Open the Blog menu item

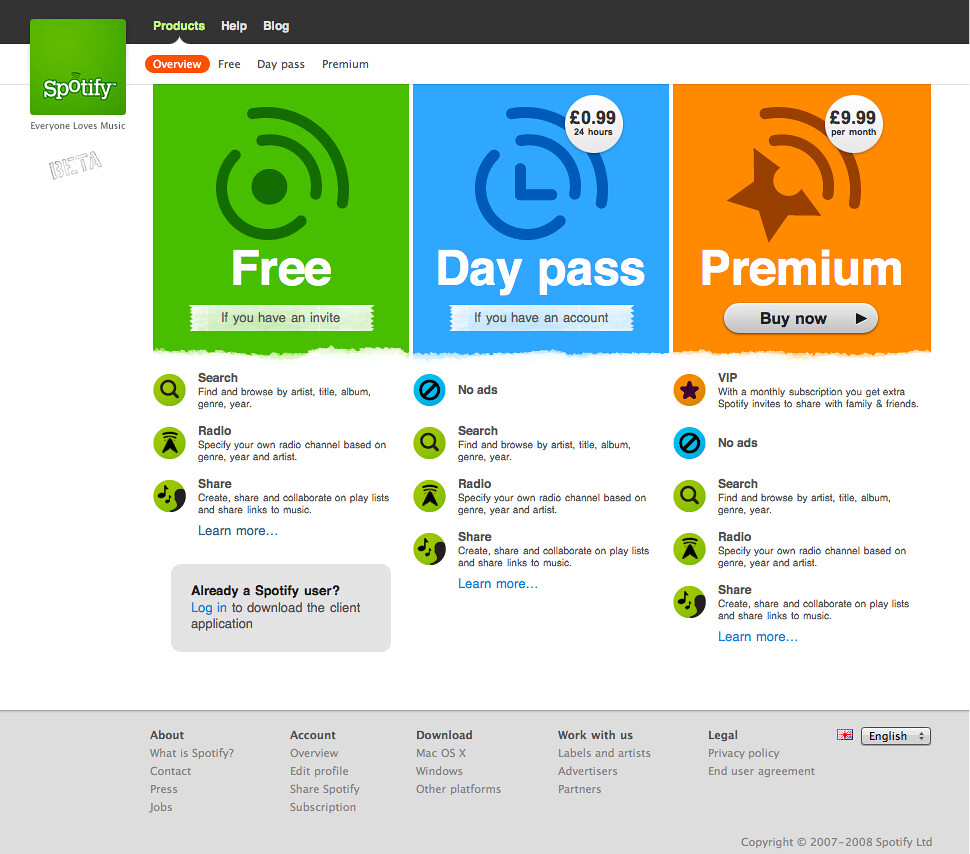click(276, 26)
